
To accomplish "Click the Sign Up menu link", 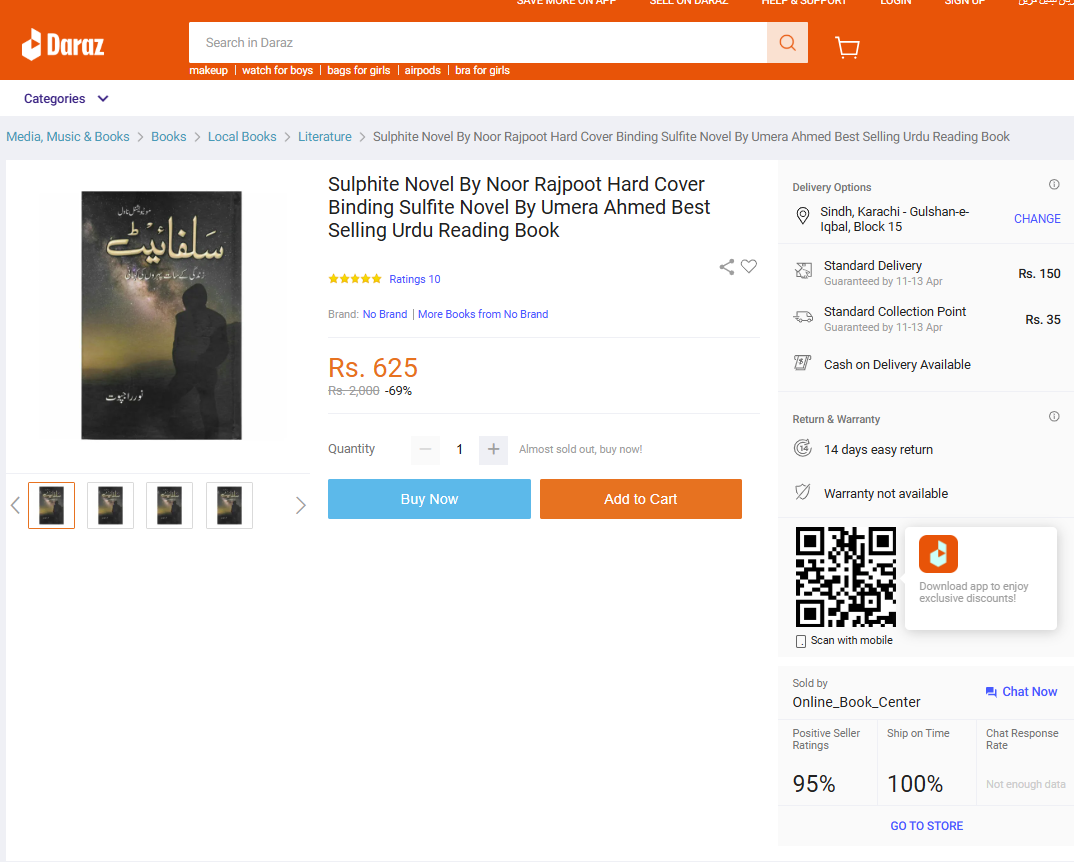I will coord(964,3).
